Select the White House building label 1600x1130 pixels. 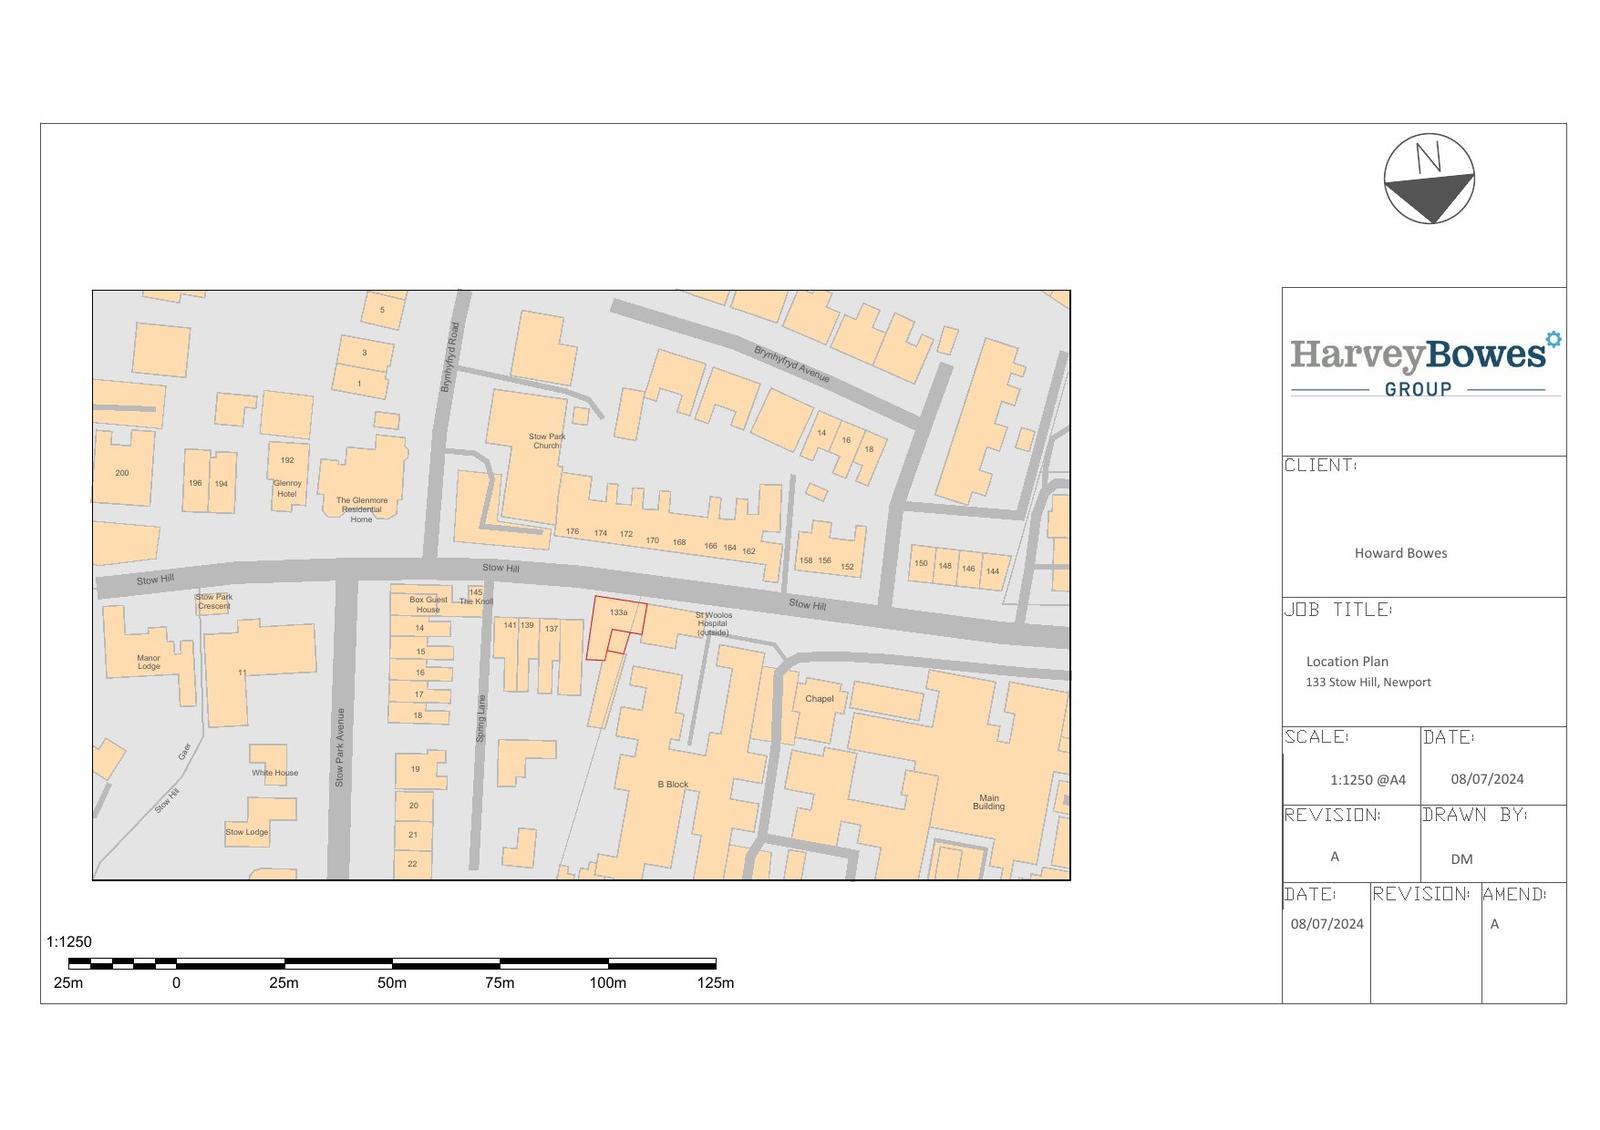tap(274, 773)
